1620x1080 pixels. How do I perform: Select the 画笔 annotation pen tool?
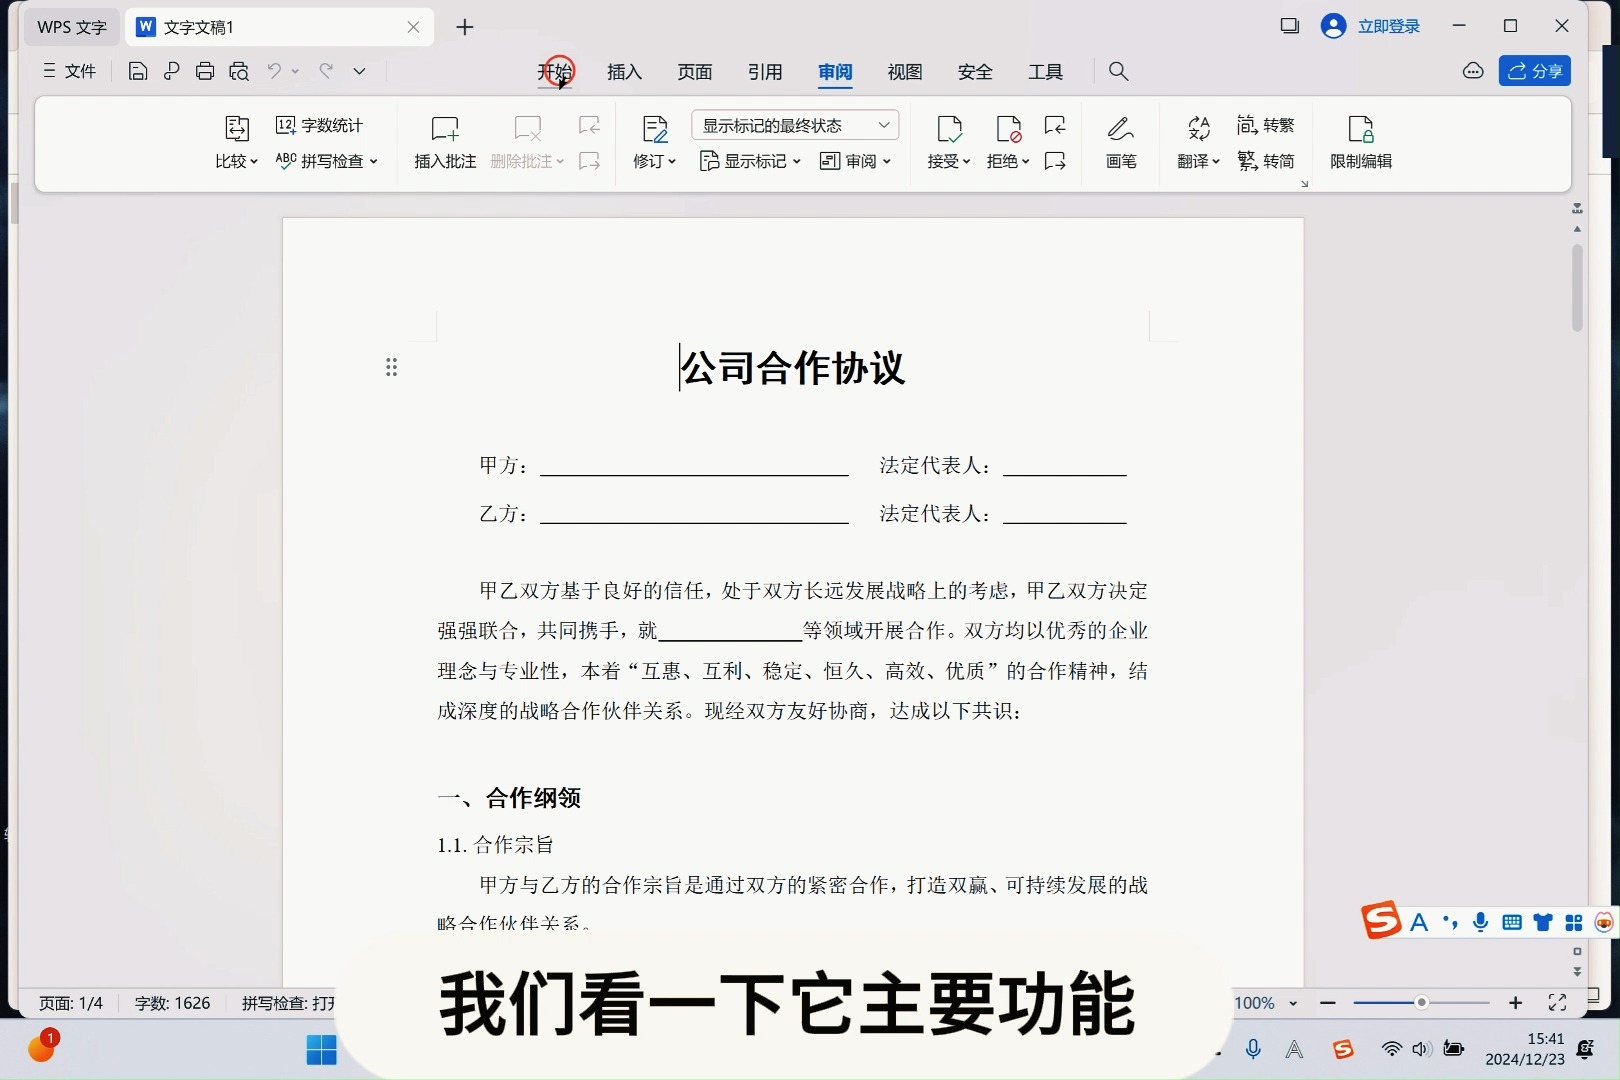(x=1120, y=142)
